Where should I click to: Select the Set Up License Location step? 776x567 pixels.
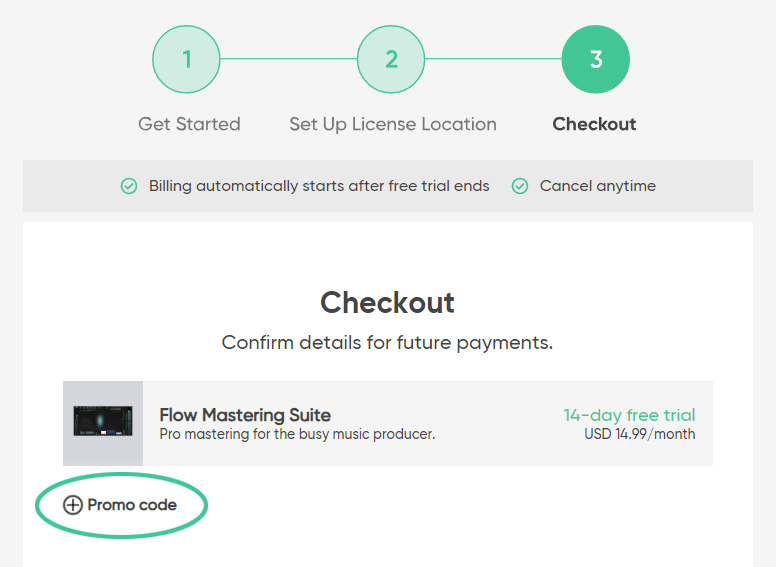[393, 124]
